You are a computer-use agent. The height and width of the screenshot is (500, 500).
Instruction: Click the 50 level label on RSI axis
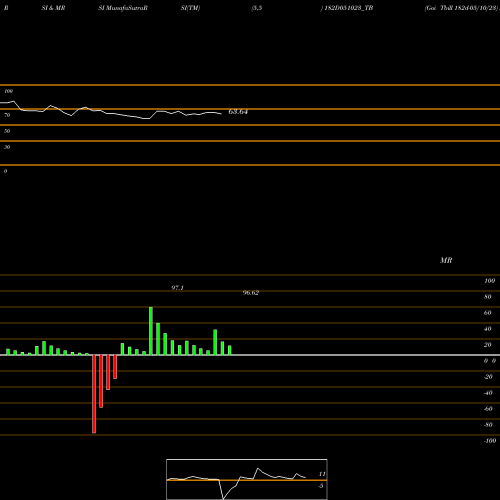click(x=7, y=131)
